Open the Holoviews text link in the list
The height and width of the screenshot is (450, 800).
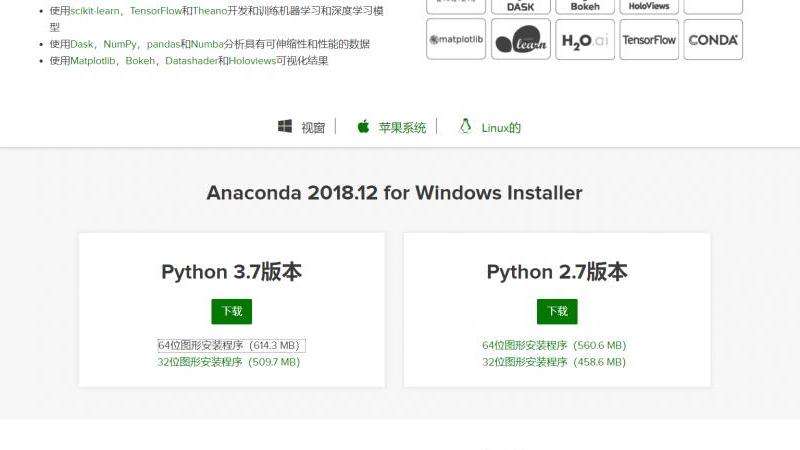pos(252,61)
